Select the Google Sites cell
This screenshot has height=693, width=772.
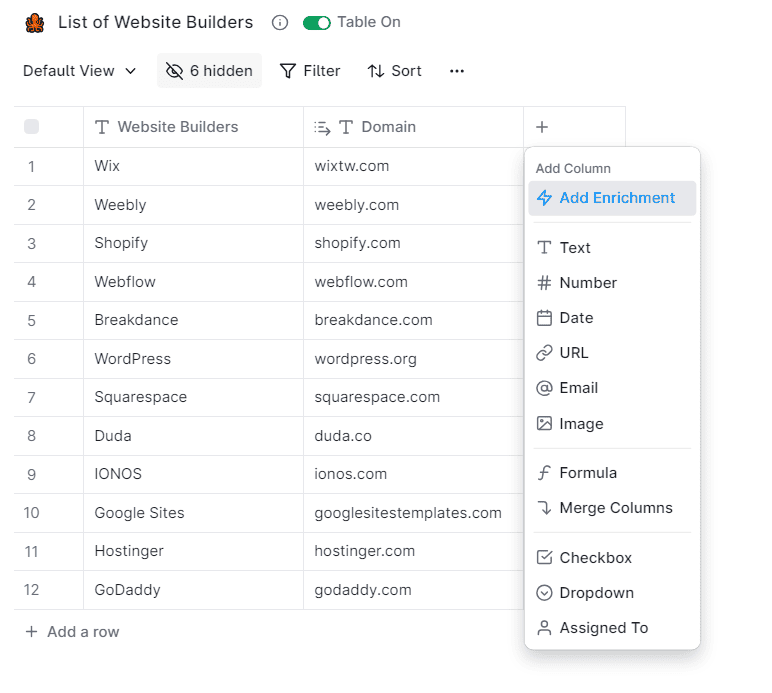(193, 513)
